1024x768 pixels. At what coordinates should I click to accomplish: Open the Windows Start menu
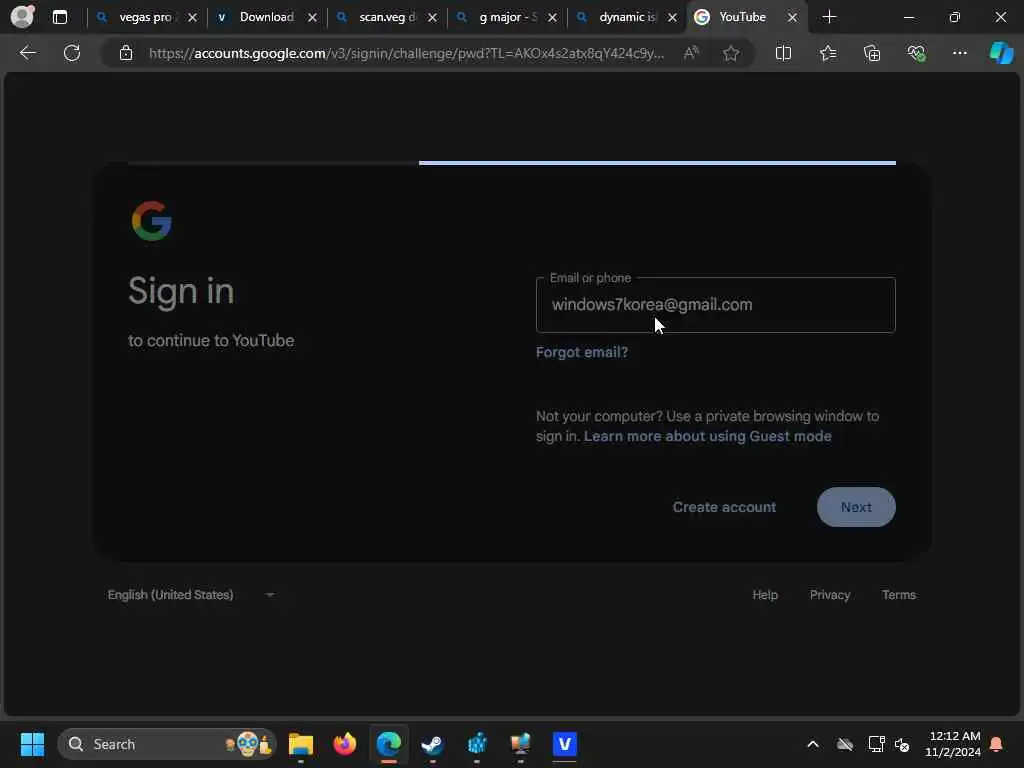coord(32,744)
